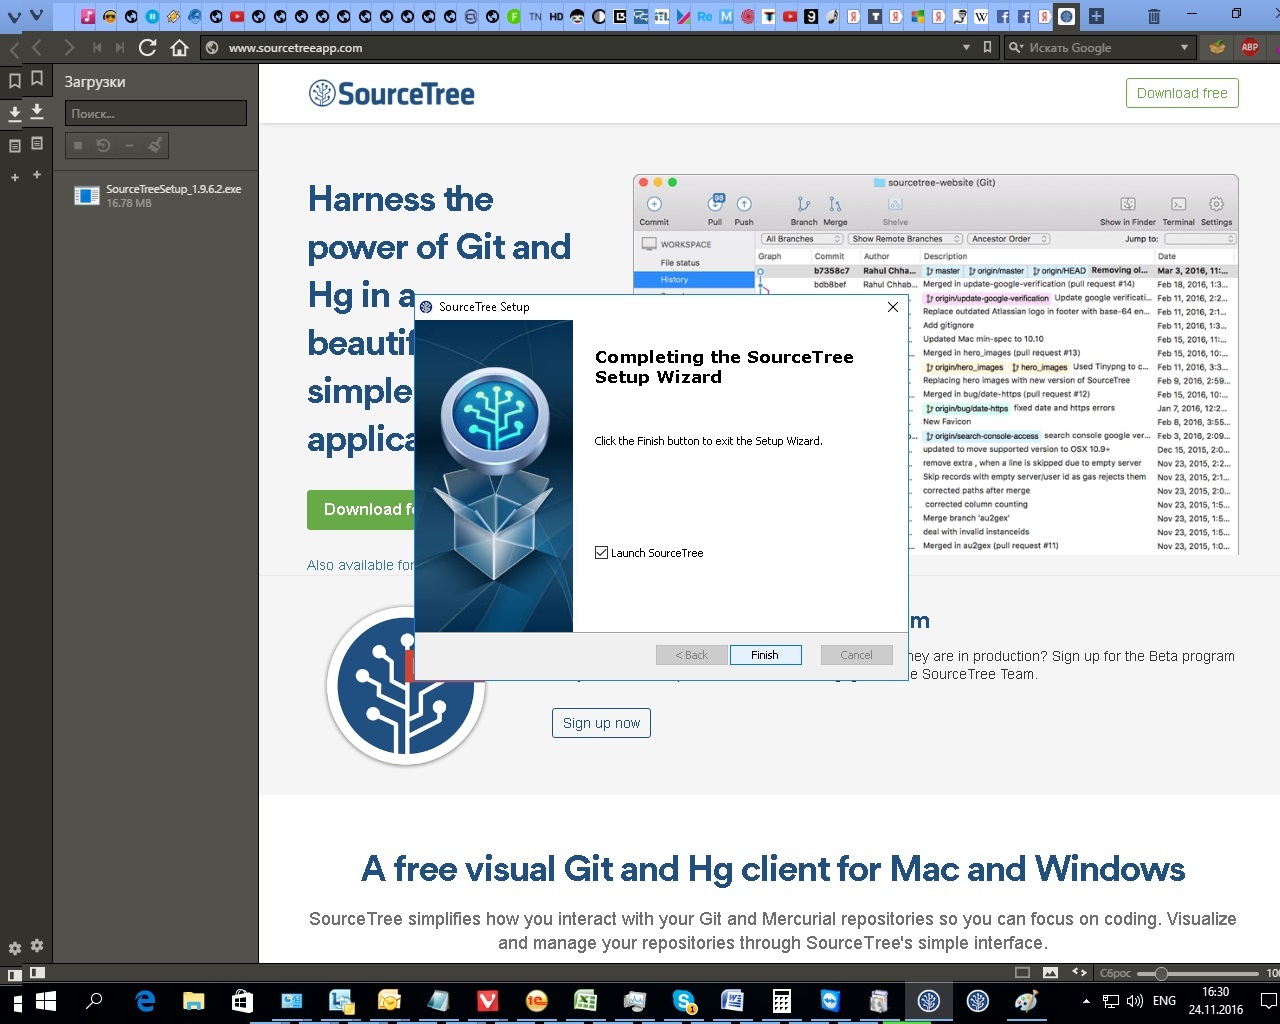Click the fast forward navigation button
Screen dimensions: 1280x1024
[x=120, y=47]
